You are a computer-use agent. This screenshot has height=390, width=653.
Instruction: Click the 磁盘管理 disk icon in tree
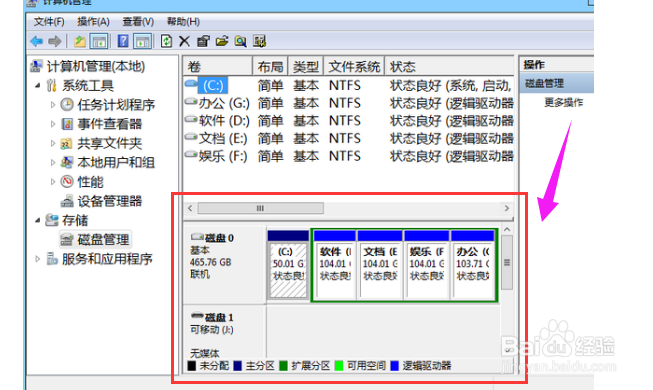point(67,240)
